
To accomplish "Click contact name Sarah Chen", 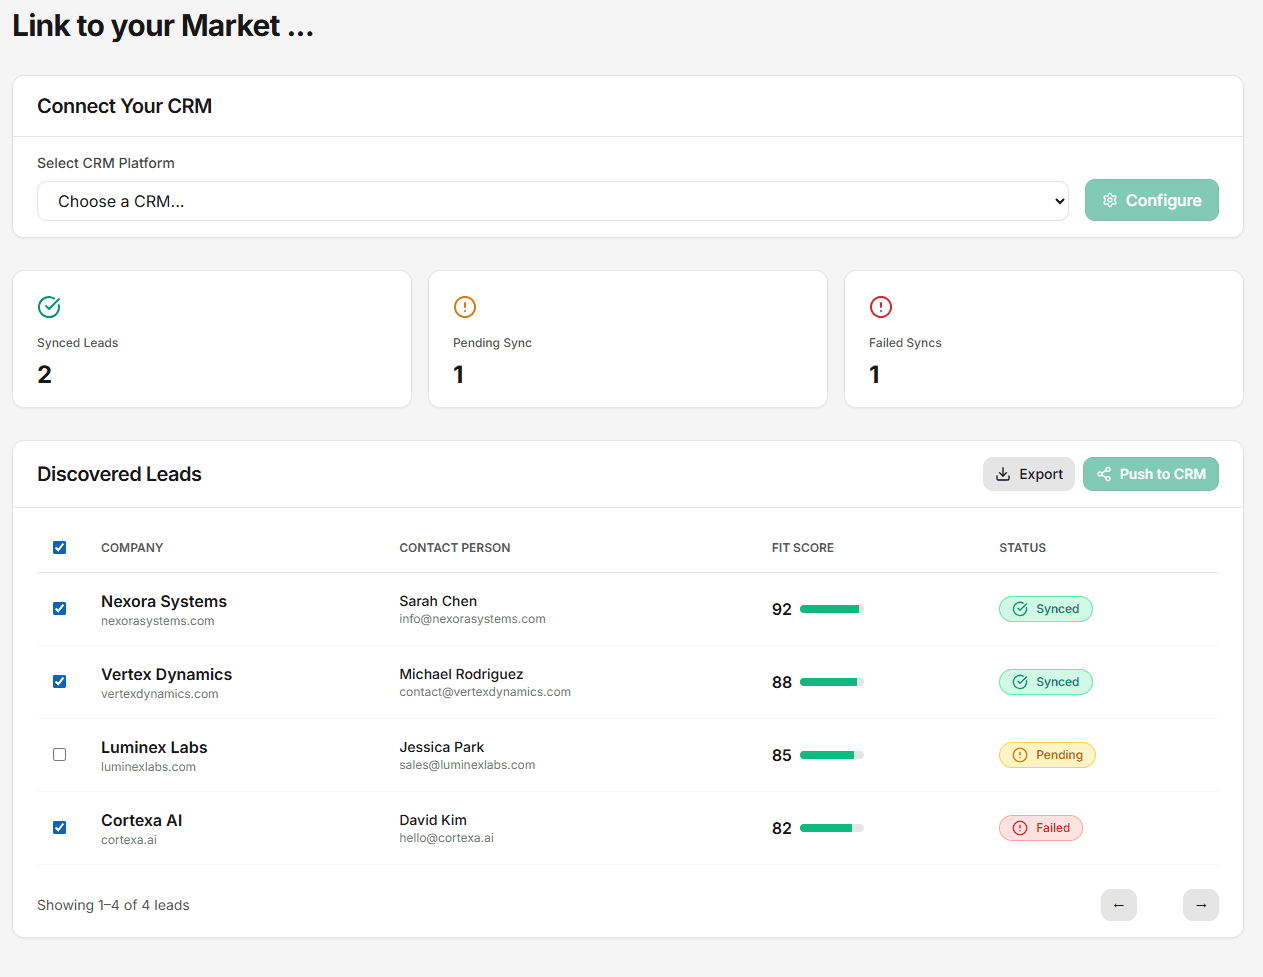I will (x=438, y=601).
